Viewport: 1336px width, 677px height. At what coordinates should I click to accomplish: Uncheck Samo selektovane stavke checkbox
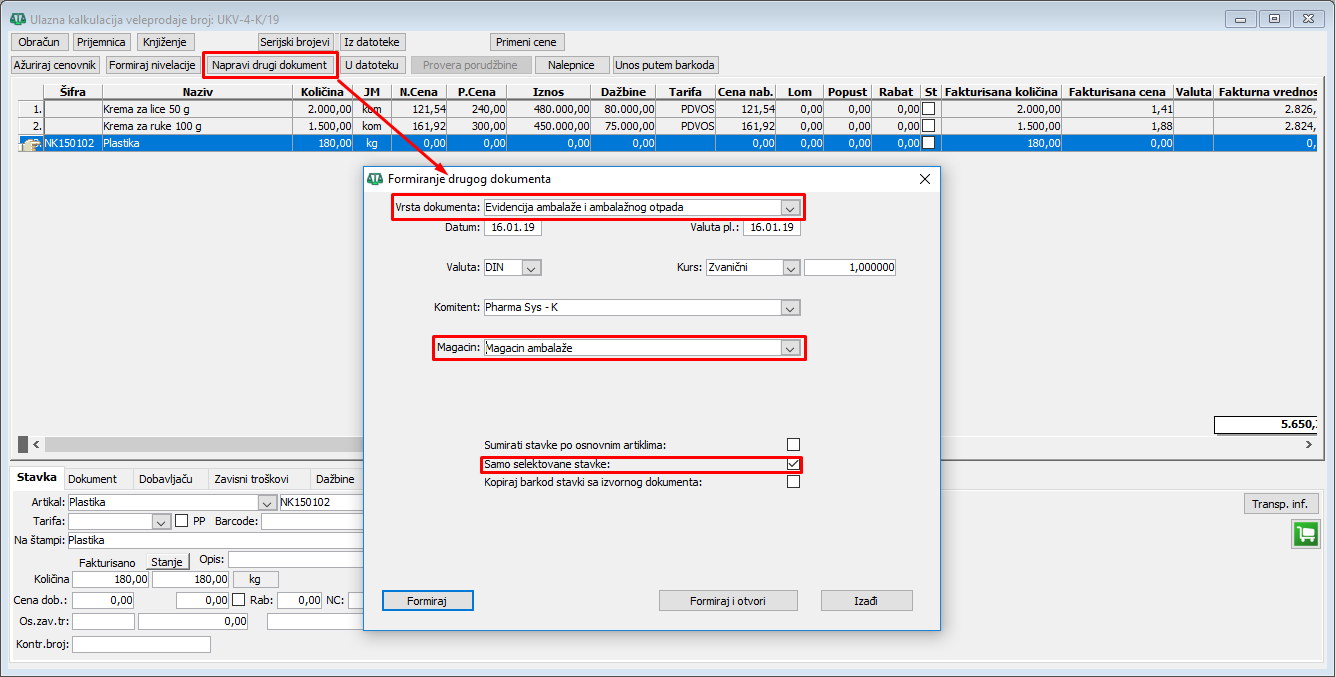793,464
